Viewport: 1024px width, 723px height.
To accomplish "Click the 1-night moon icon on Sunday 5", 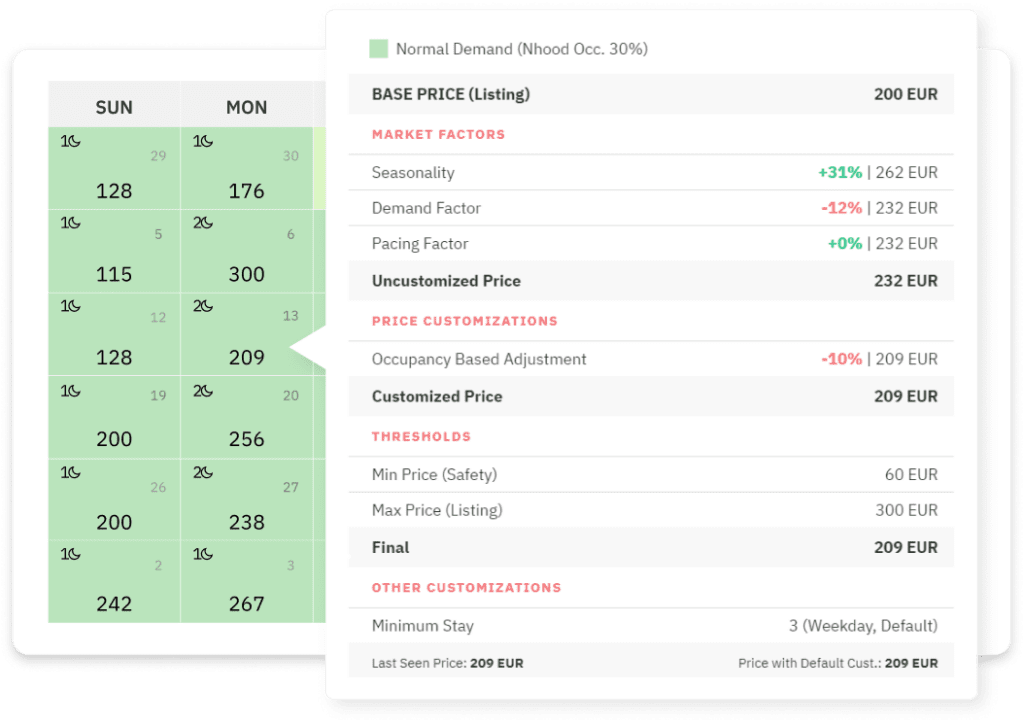I will point(69,223).
